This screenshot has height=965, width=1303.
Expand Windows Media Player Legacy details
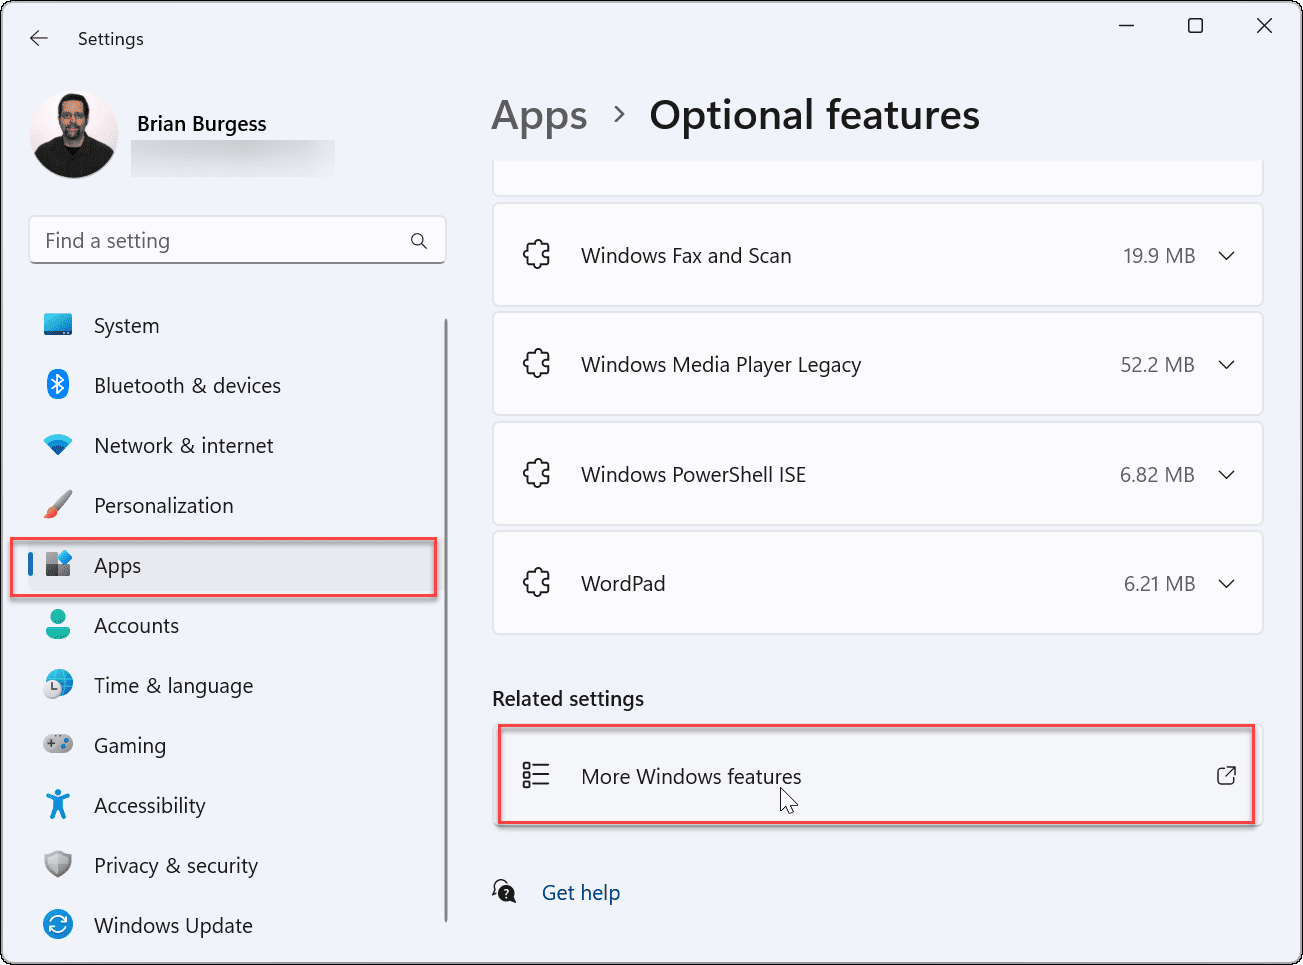pos(1227,364)
